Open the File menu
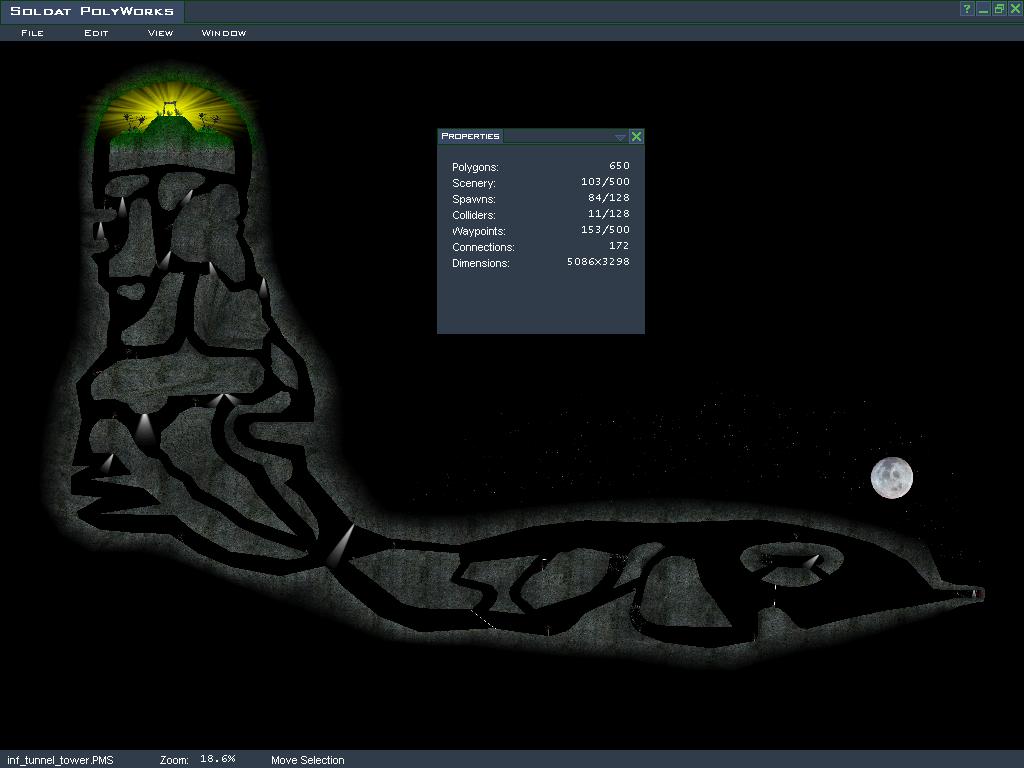The image size is (1024, 768). 32,33
